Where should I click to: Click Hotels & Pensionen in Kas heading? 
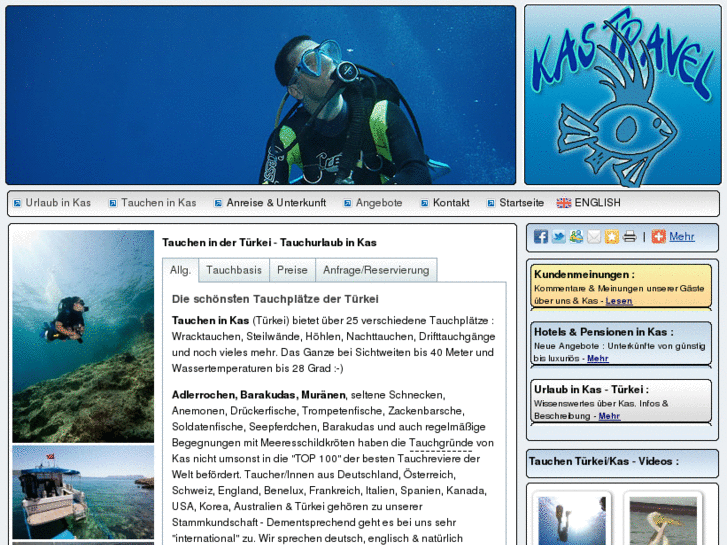coord(604,332)
